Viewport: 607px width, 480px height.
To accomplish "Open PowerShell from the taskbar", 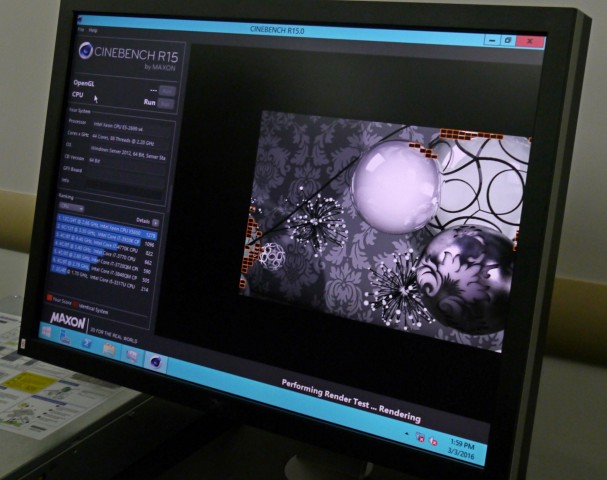I will pos(86,342).
